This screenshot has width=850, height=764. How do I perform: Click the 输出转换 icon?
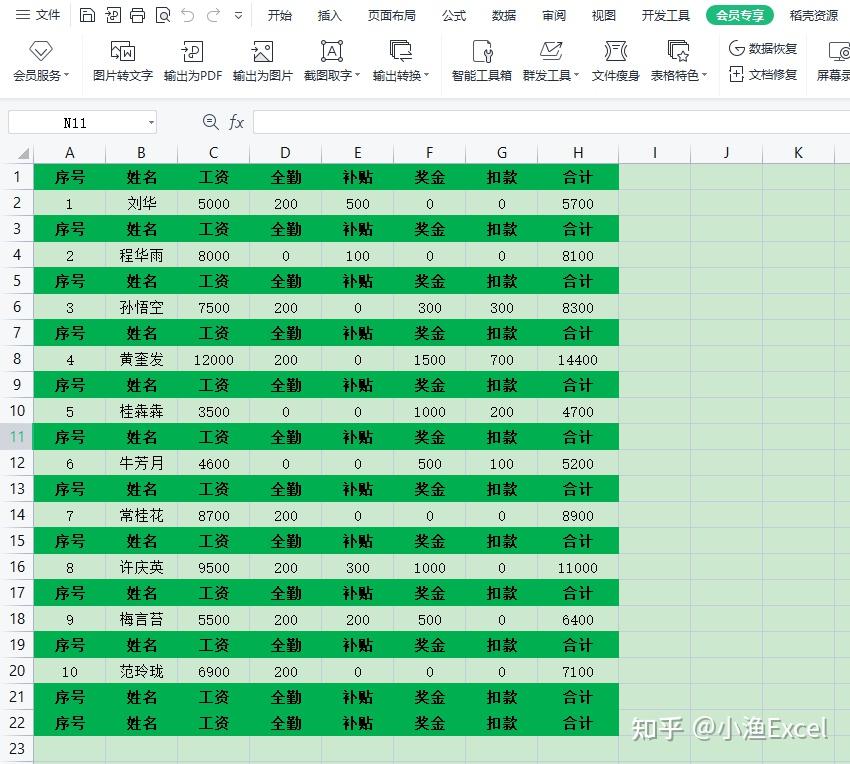(x=401, y=51)
